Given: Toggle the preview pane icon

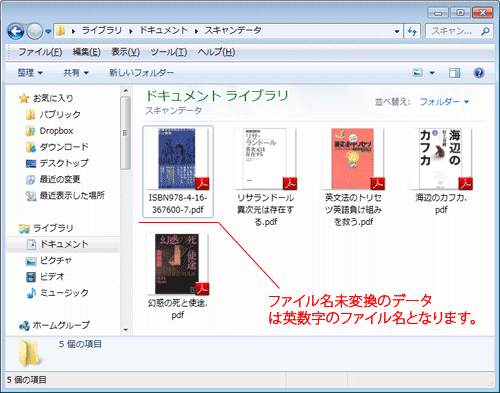Looking at the screenshot, I should (x=454, y=73).
